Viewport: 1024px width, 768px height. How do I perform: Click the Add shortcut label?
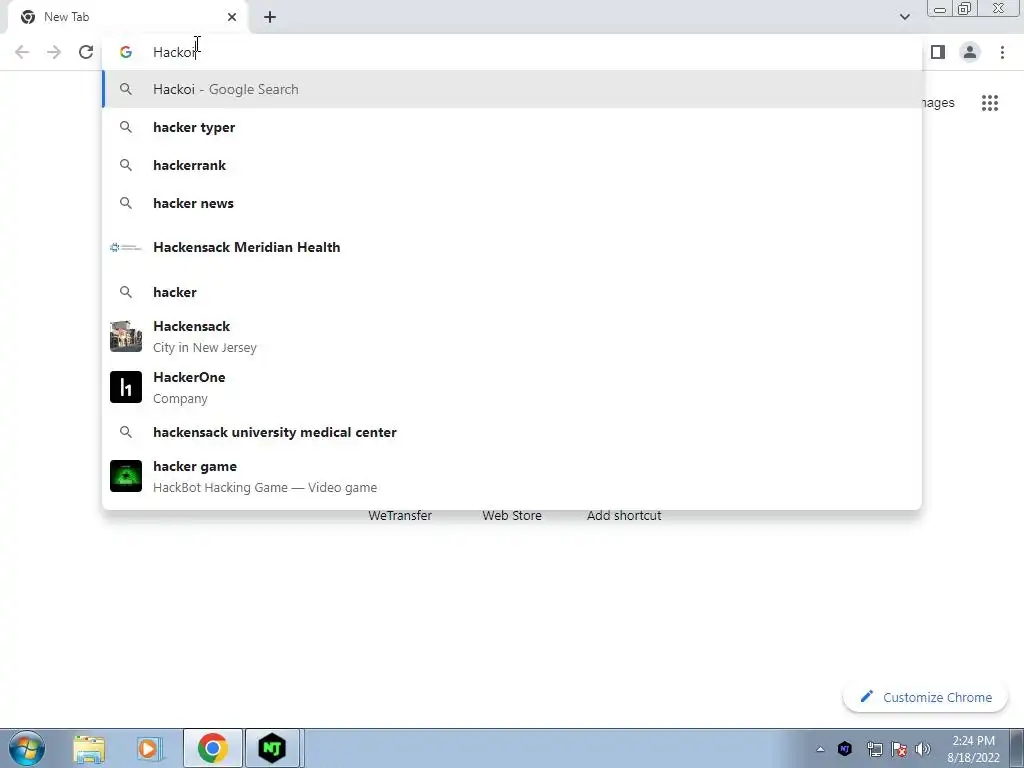click(624, 515)
